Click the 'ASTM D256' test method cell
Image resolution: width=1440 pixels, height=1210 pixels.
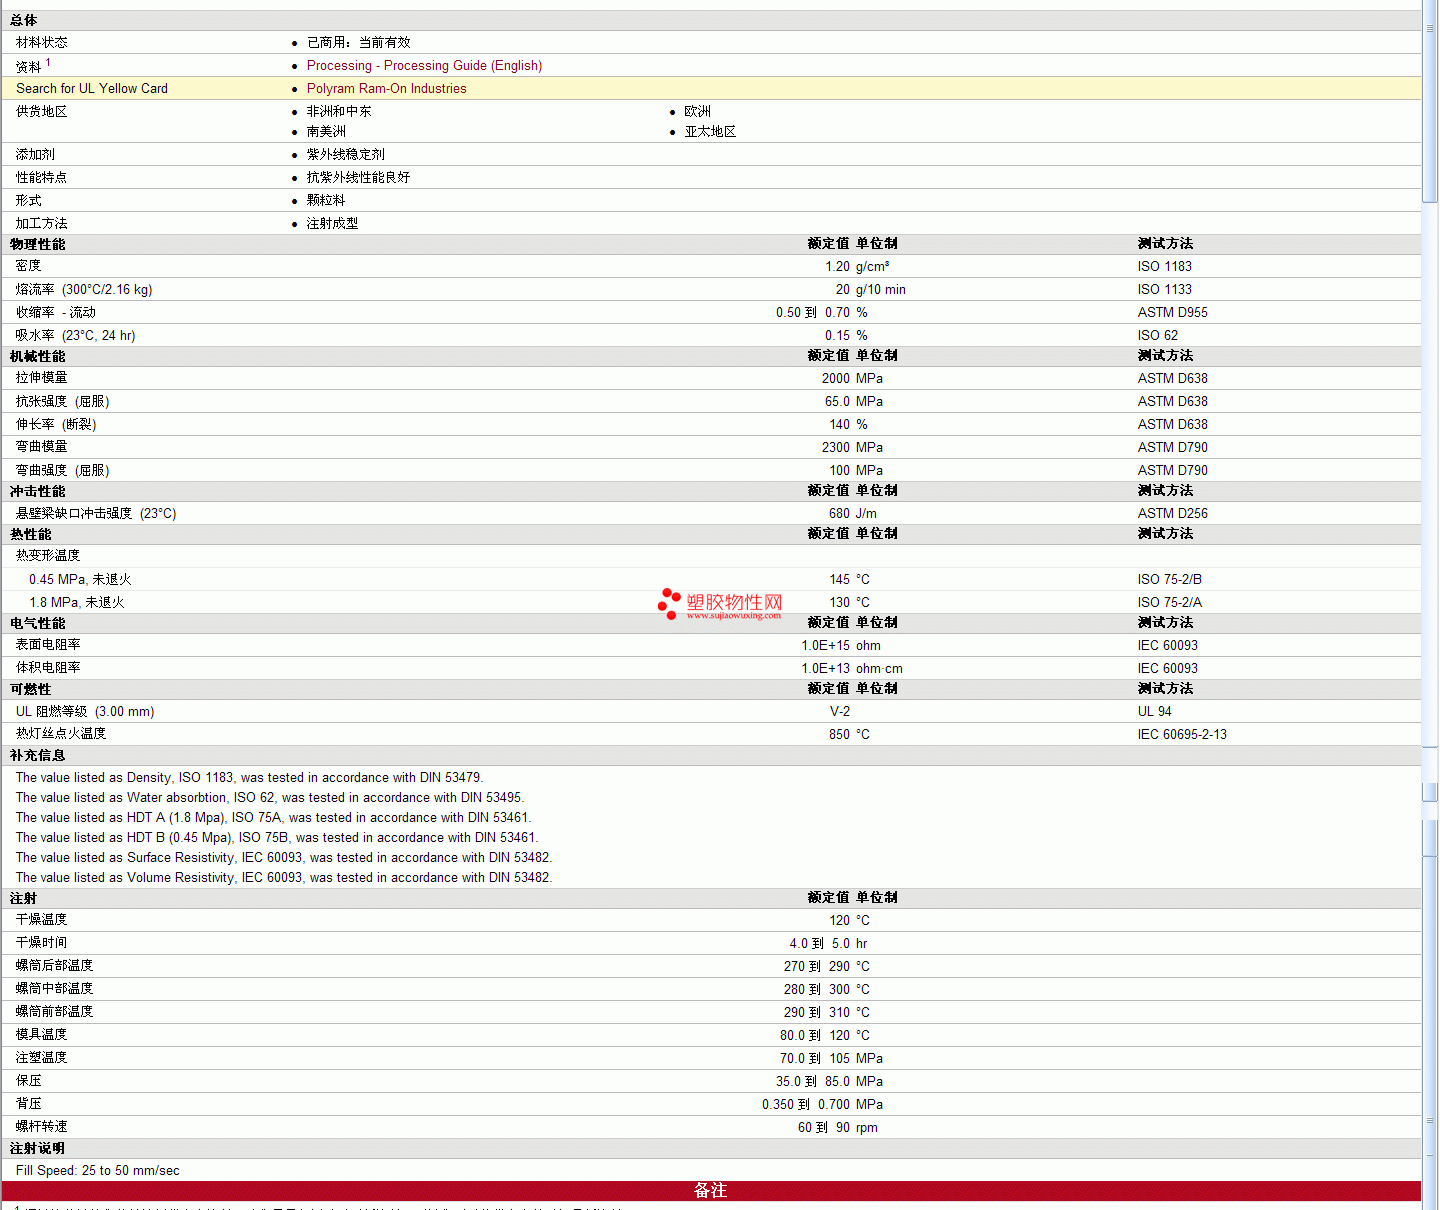(1172, 513)
